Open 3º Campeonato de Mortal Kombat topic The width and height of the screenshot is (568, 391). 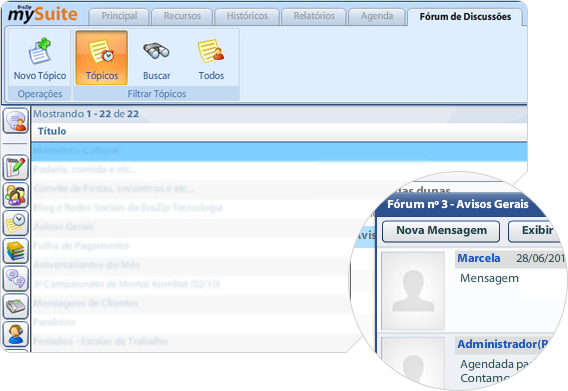[126, 284]
